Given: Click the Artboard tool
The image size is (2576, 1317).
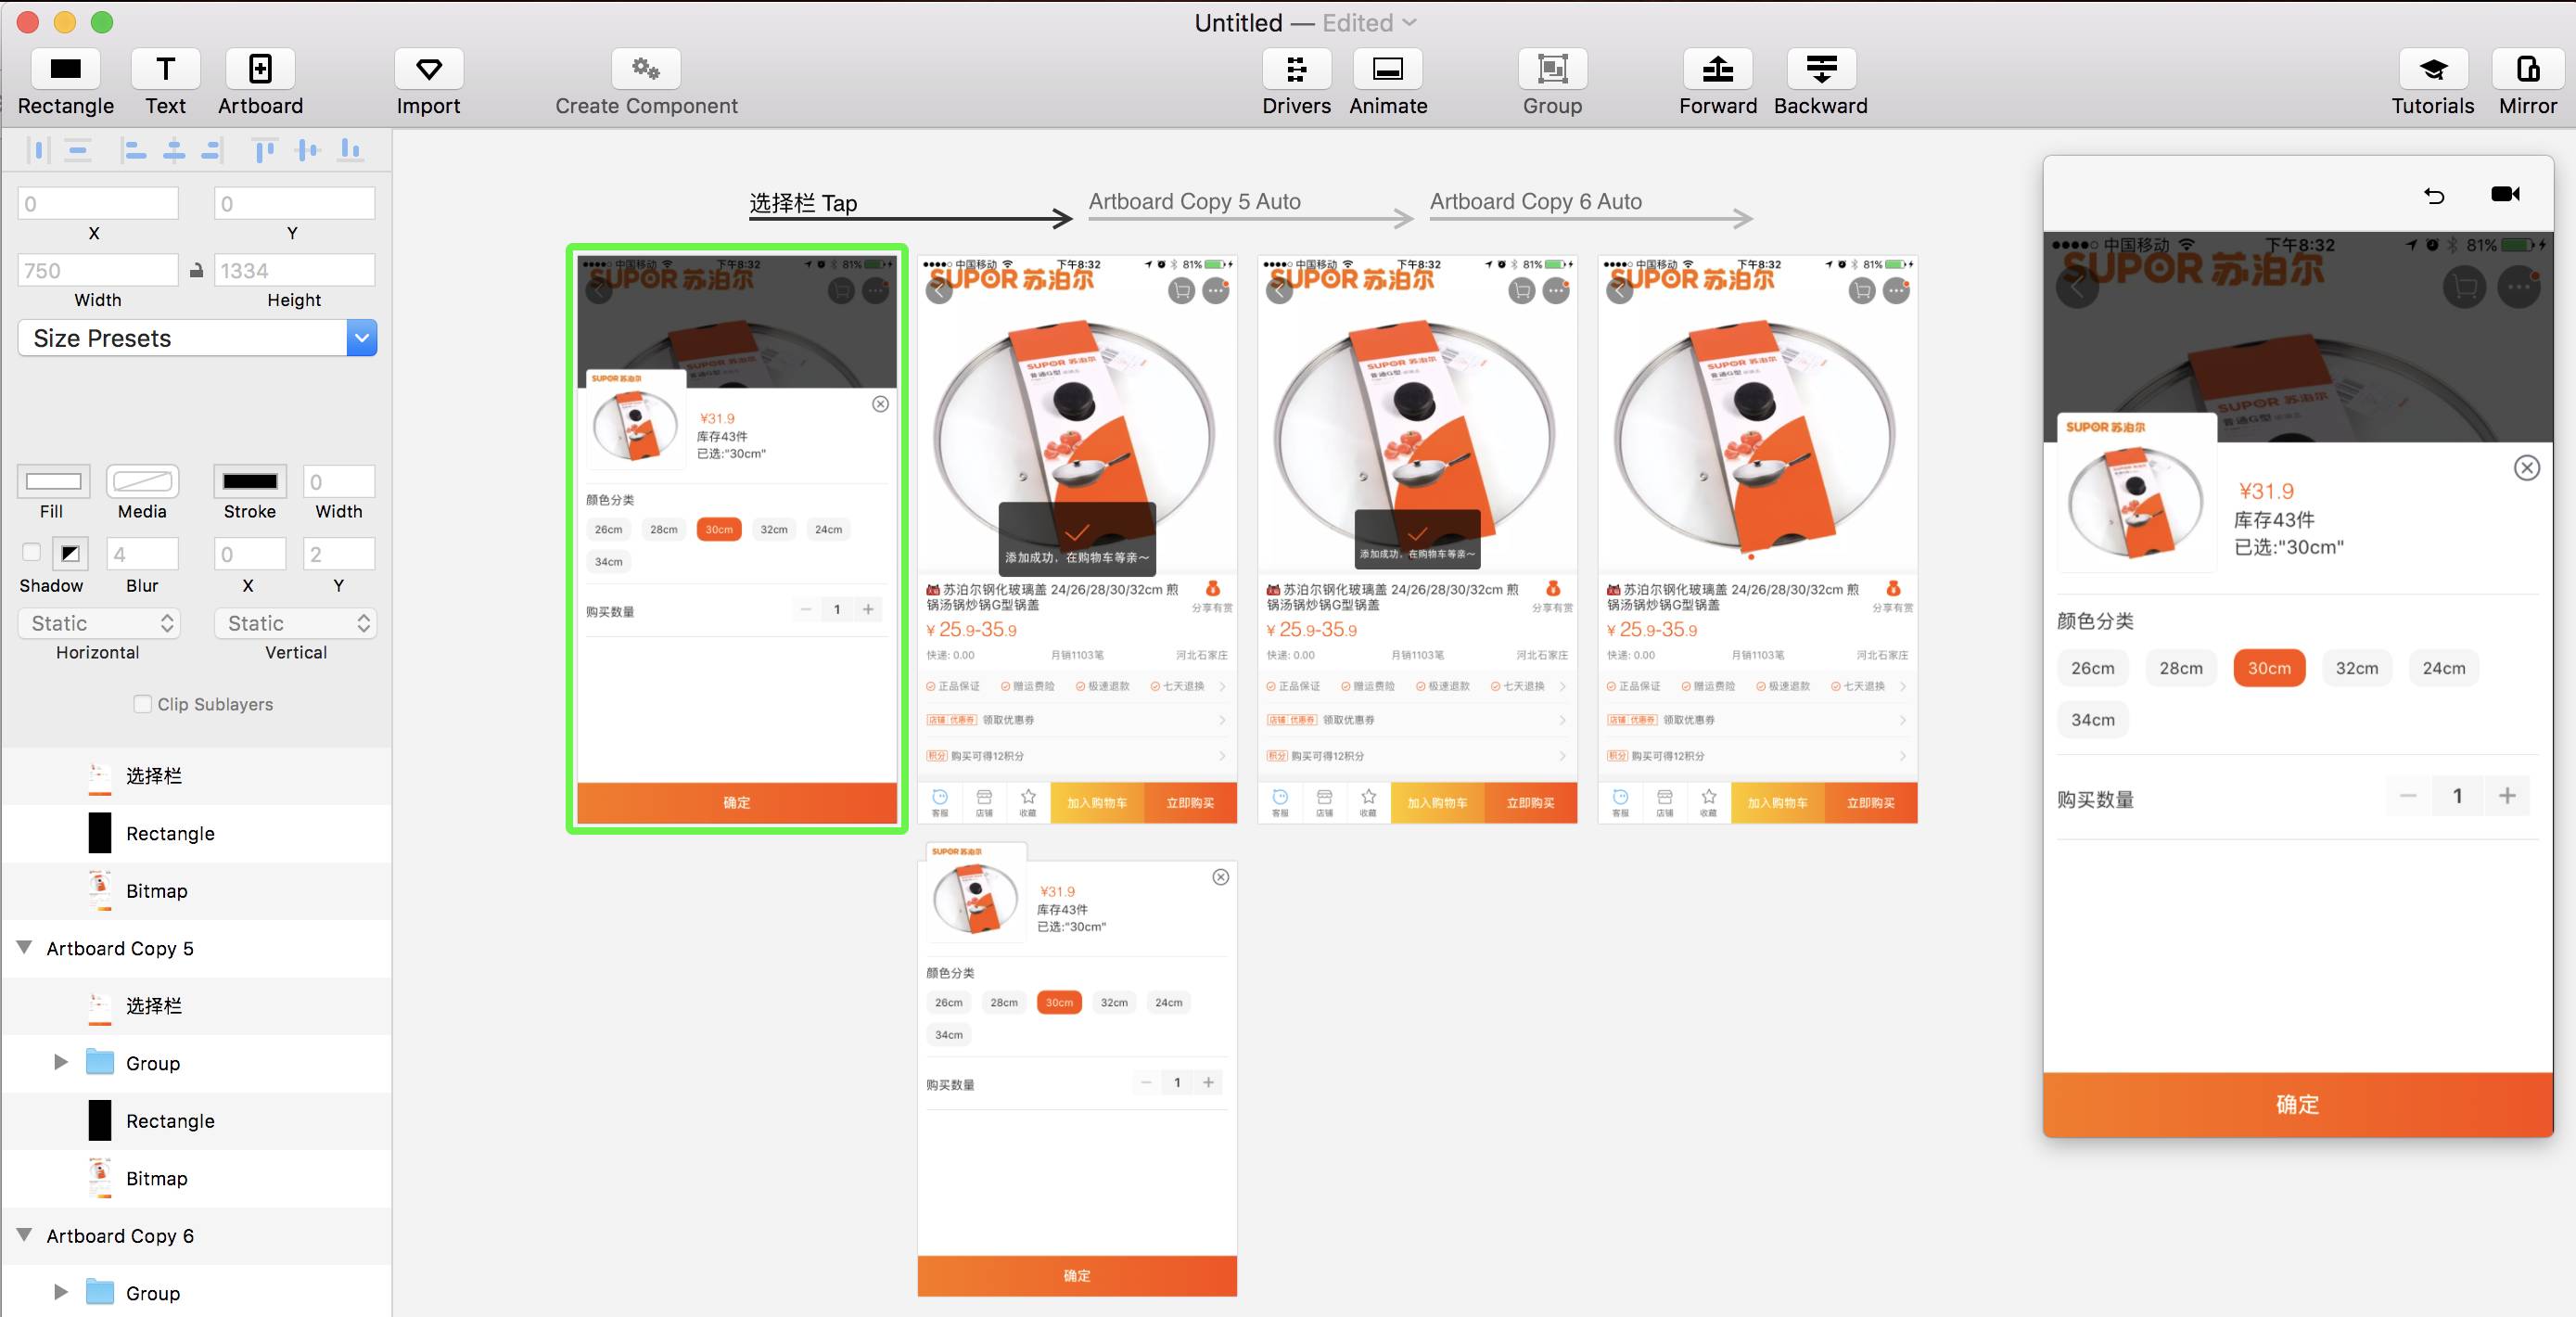Looking at the screenshot, I should (x=261, y=83).
